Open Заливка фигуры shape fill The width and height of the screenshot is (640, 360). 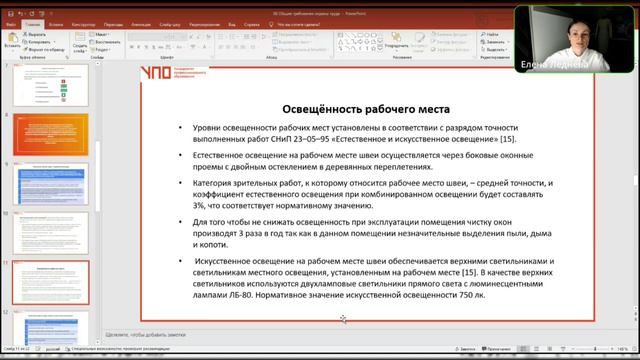tap(449, 34)
